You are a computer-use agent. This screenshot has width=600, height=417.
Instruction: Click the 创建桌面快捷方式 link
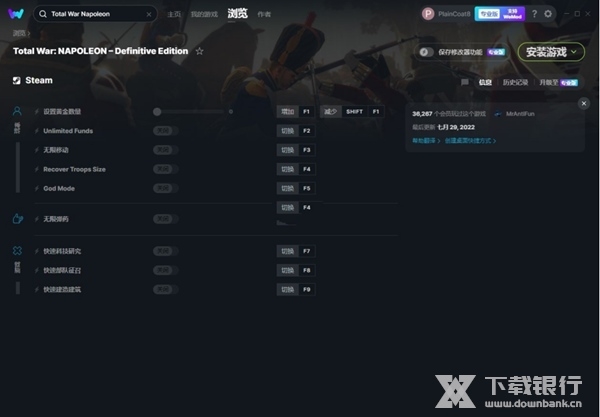point(470,141)
